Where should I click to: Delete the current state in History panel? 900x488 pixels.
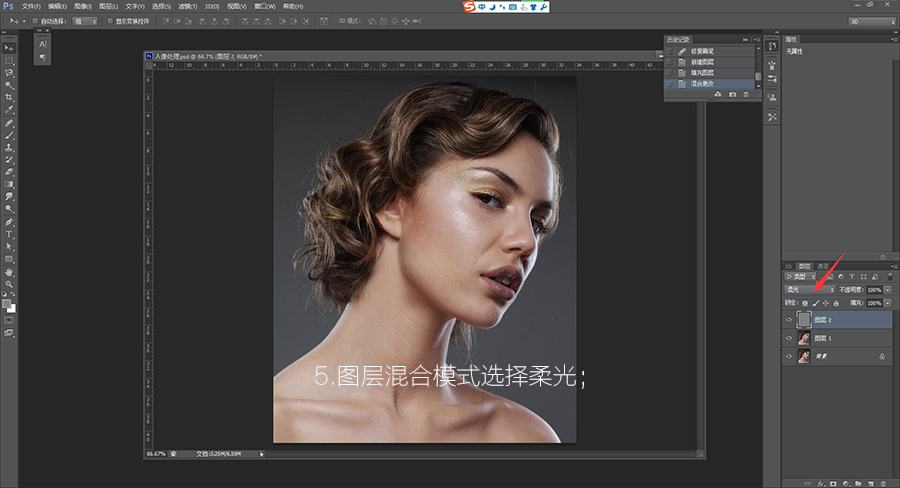745,94
